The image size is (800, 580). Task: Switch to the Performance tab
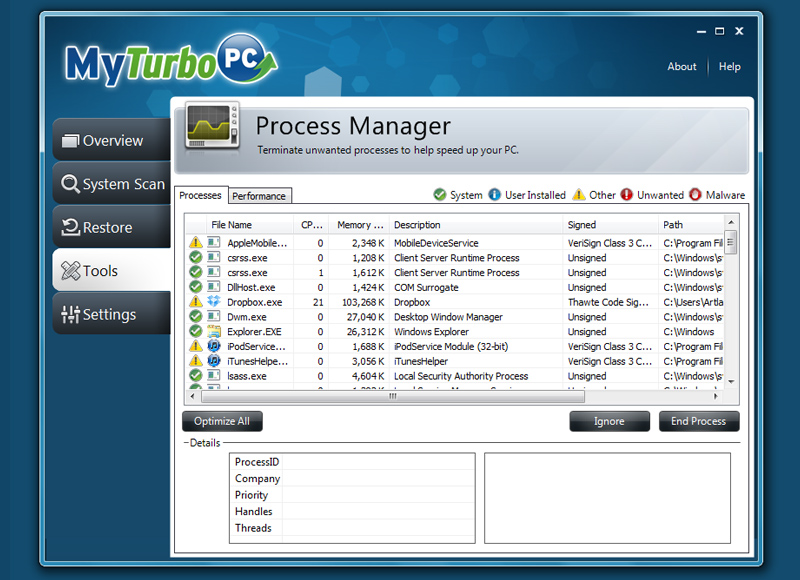[259, 196]
